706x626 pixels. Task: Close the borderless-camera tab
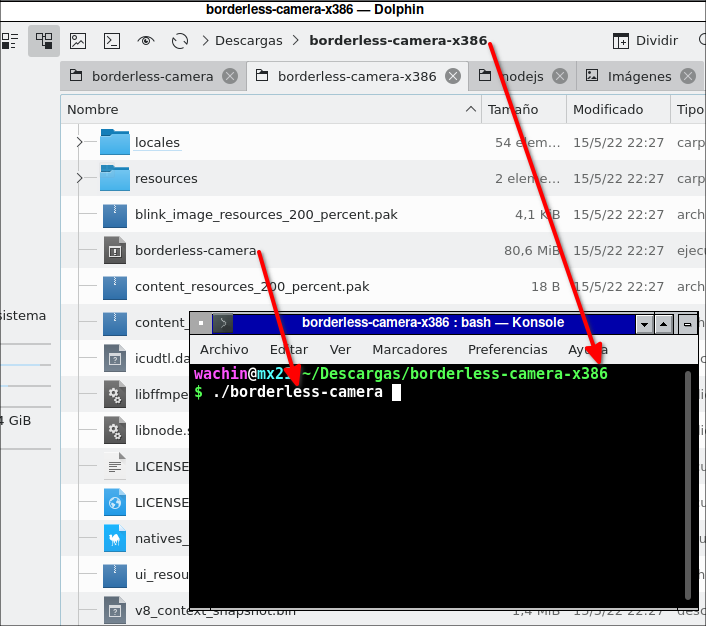(230, 76)
